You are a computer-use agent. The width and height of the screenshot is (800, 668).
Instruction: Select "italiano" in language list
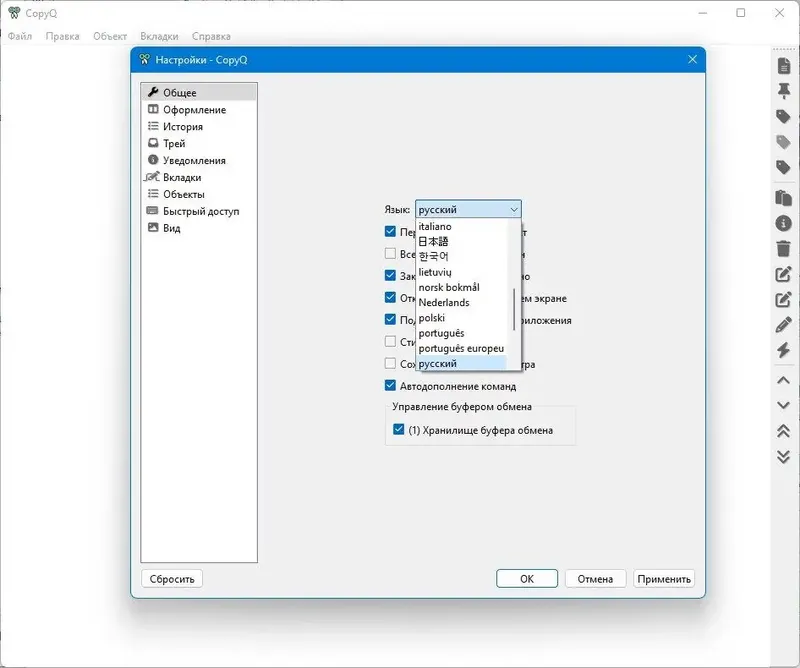click(x=462, y=226)
